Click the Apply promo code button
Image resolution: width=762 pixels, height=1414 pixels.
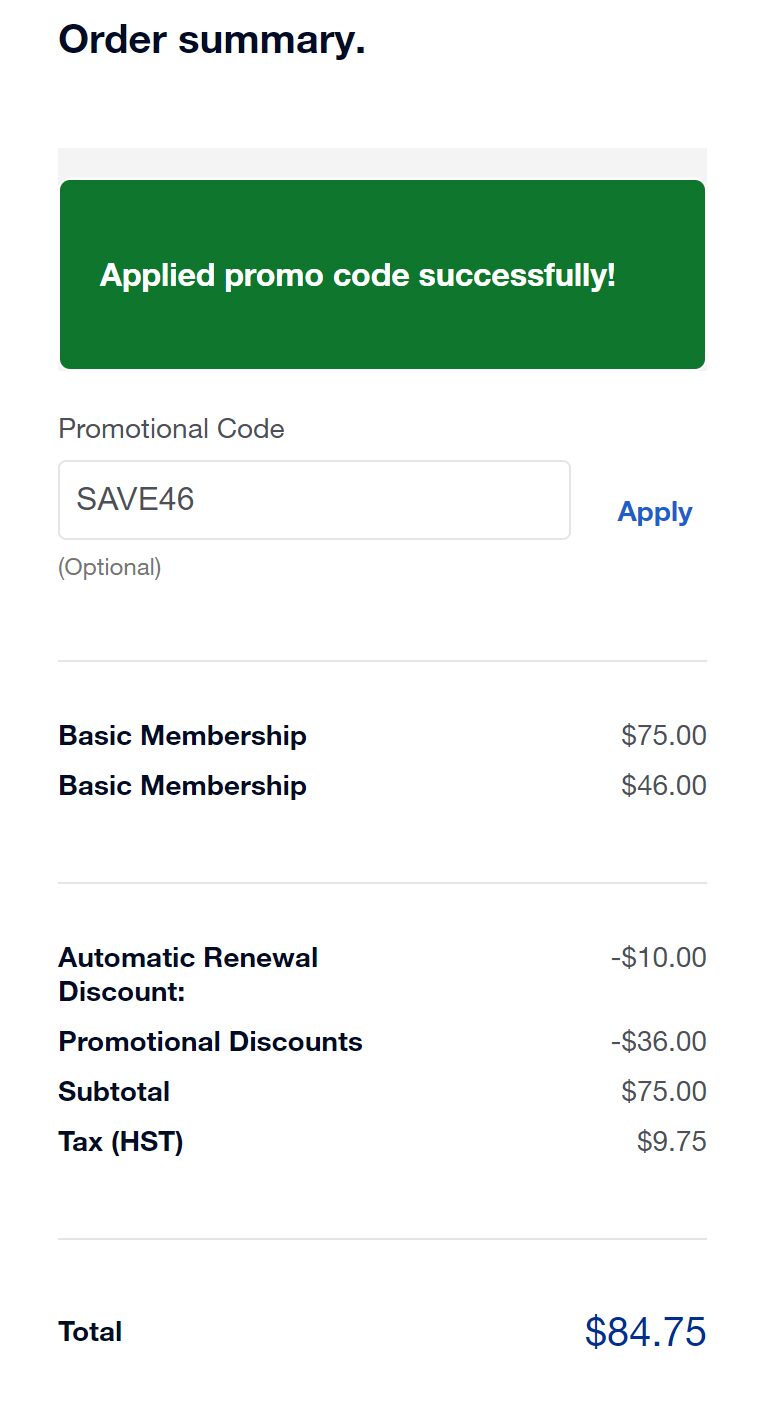tap(654, 512)
